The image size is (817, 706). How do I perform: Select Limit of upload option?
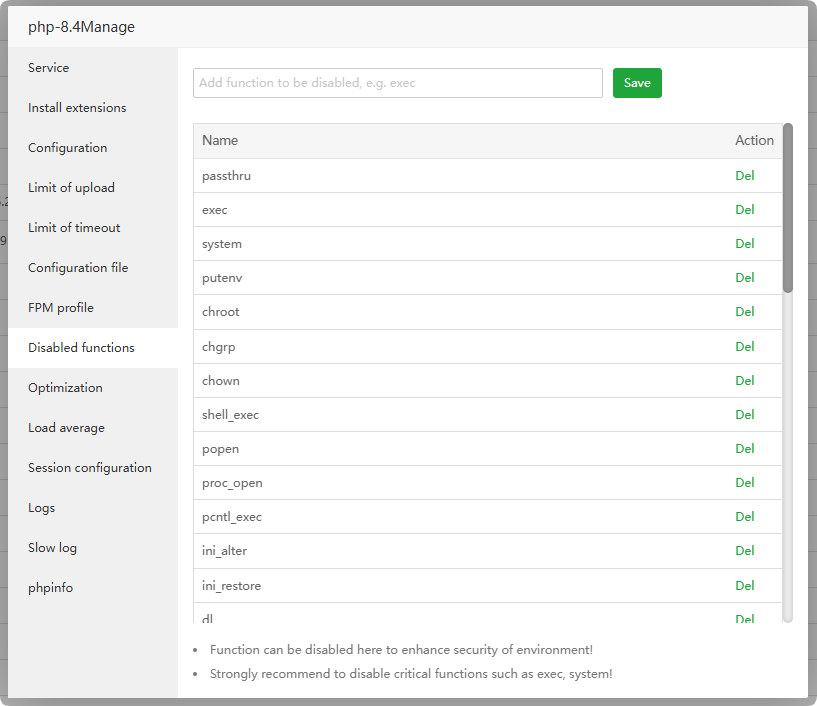point(71,188)
